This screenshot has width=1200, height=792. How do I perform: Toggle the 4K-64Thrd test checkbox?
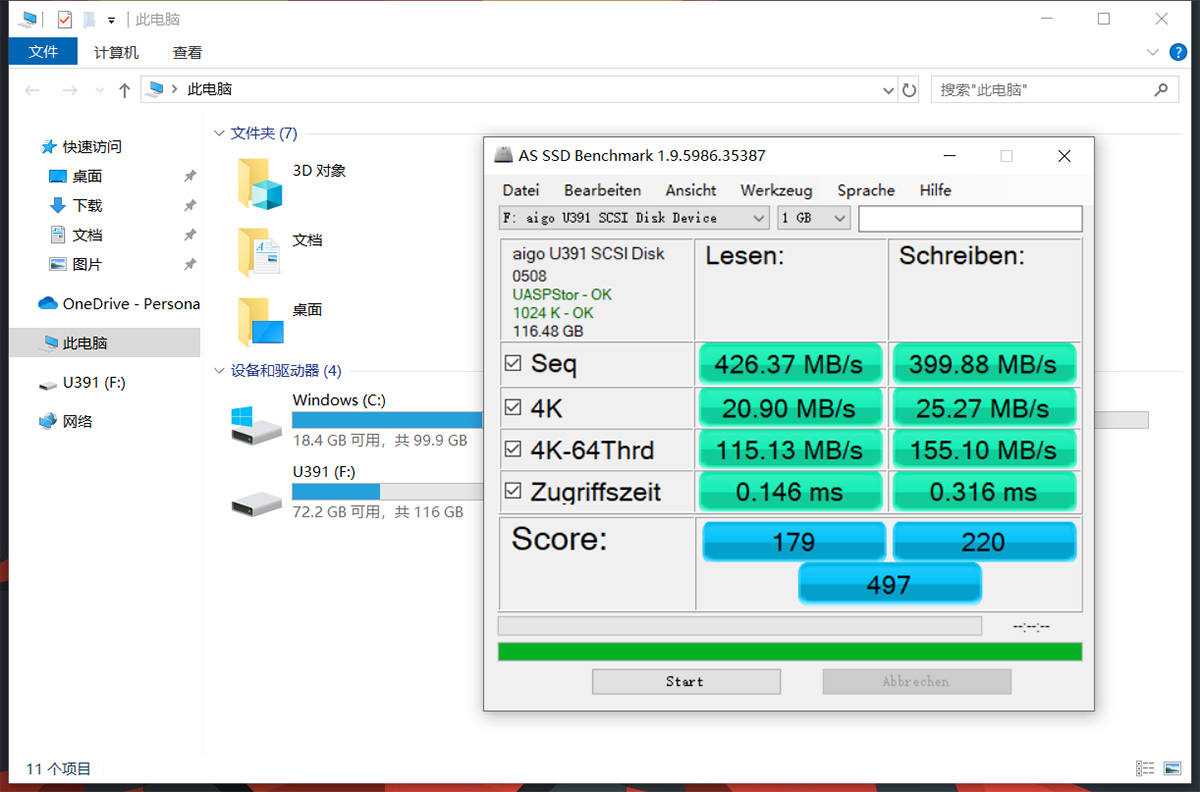513,450
